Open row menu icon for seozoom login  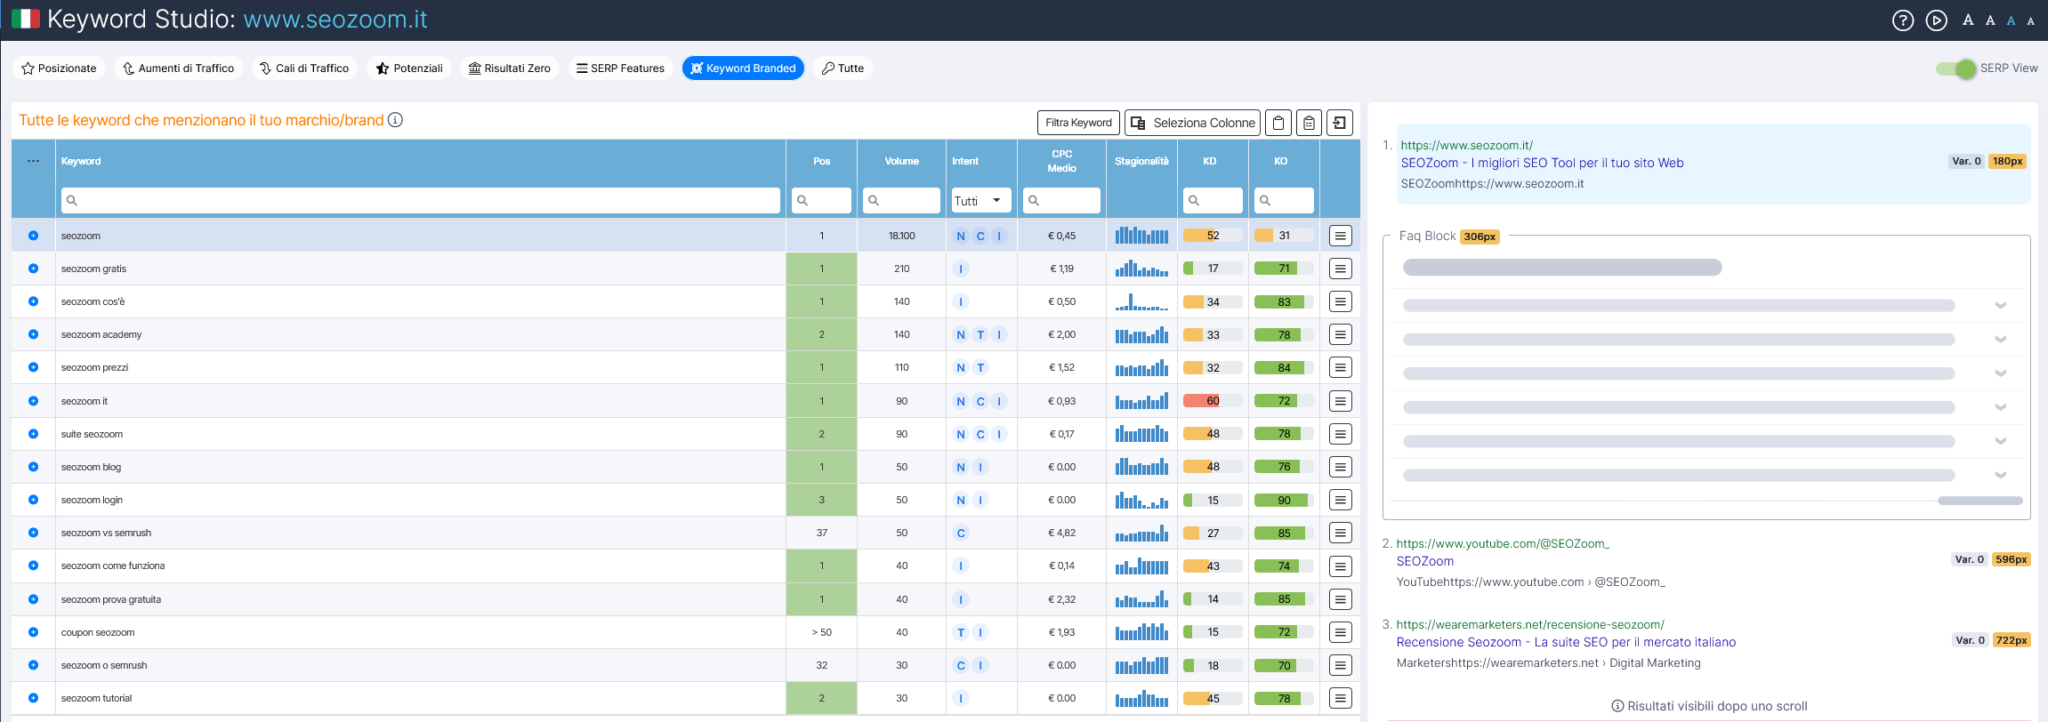pos(1340,500)
